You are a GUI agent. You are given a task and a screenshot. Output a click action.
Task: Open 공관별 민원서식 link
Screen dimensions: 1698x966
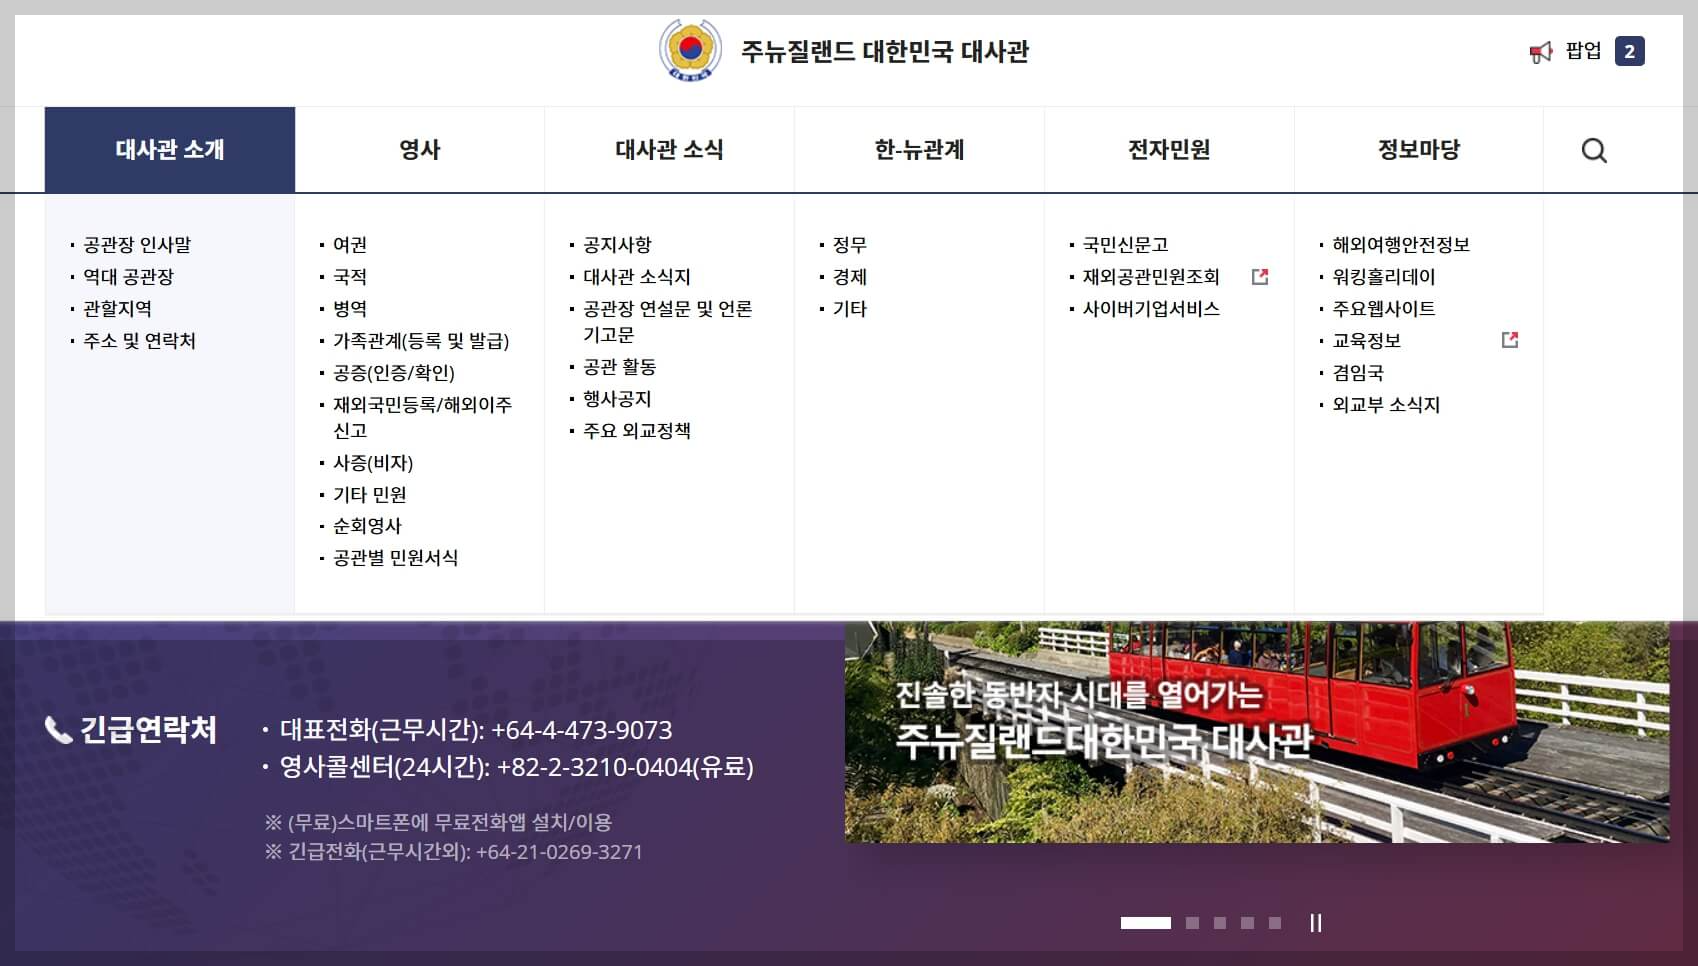pyautogui.click(x=395, y=558)
